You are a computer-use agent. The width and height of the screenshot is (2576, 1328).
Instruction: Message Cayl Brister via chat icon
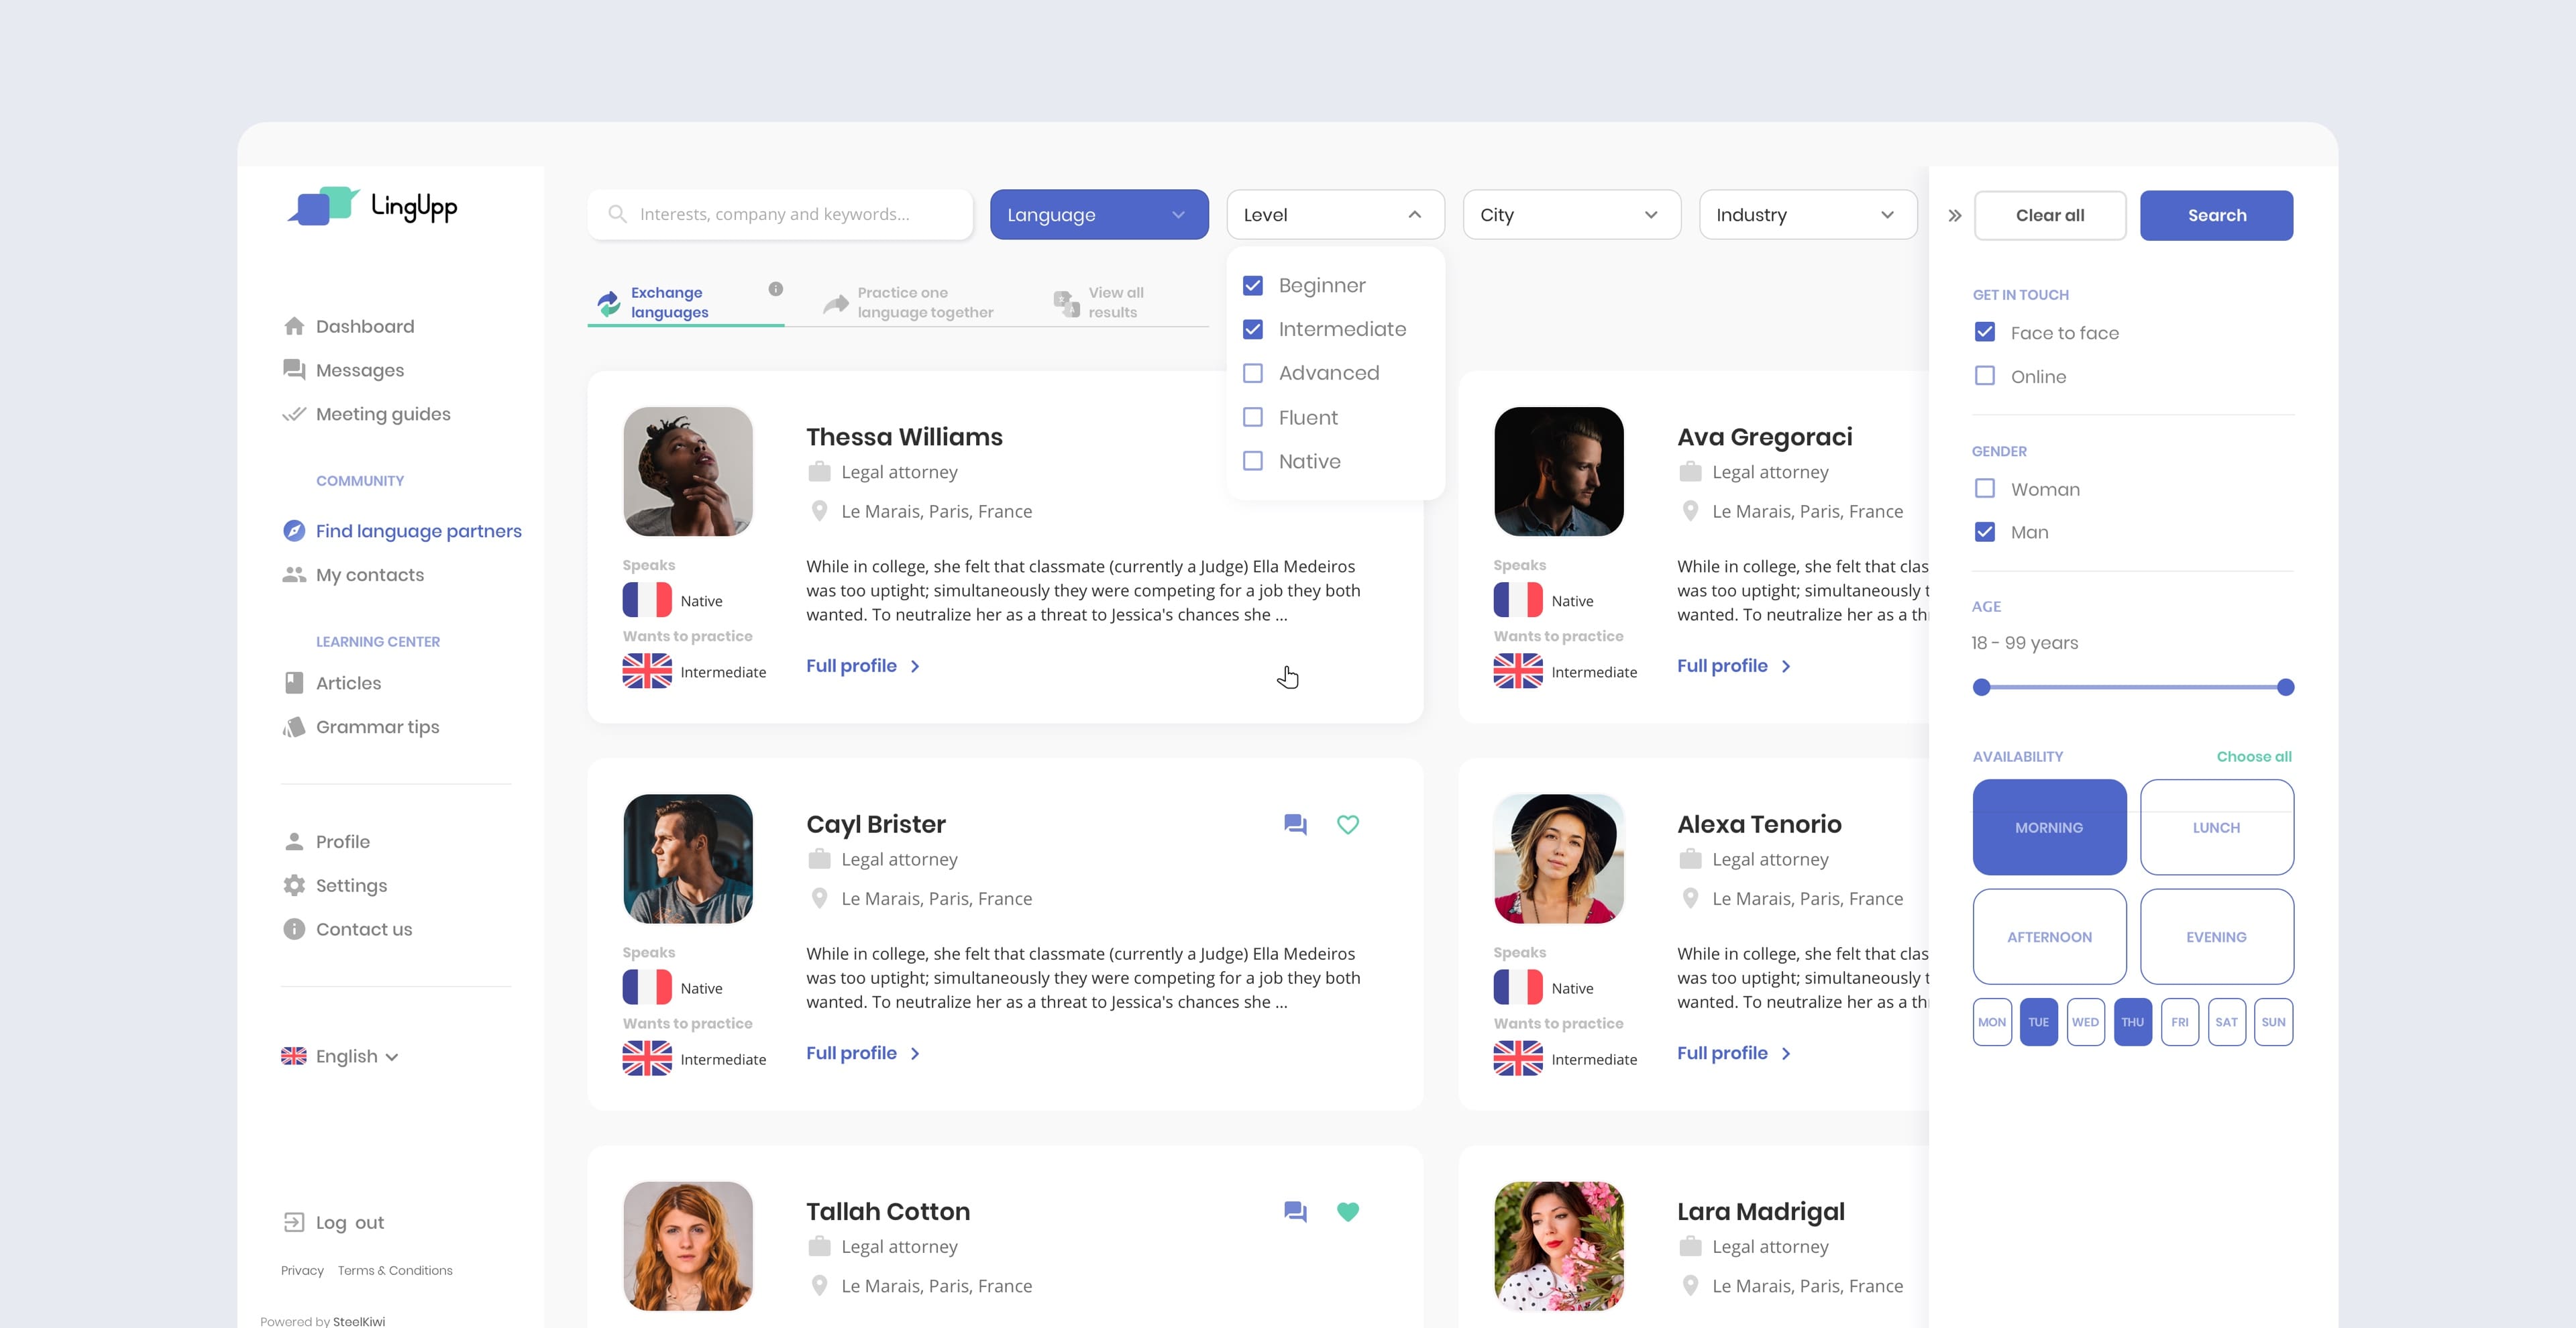click(1295, 824)
